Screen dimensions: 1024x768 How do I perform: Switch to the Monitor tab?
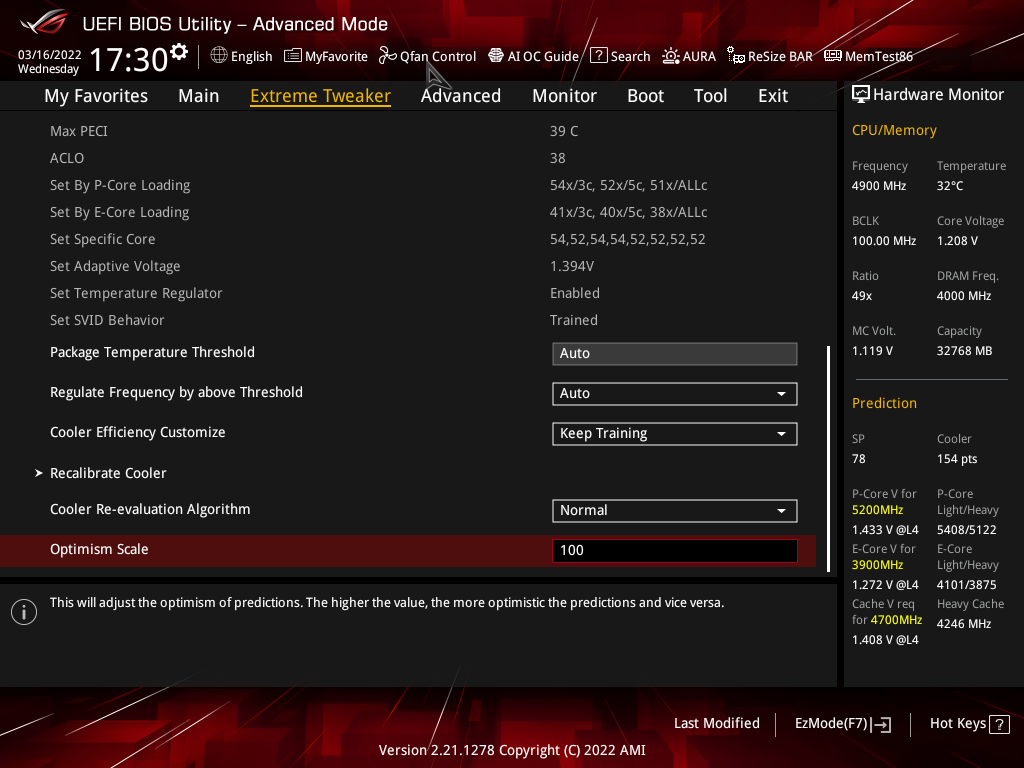(x=564, y=96)
